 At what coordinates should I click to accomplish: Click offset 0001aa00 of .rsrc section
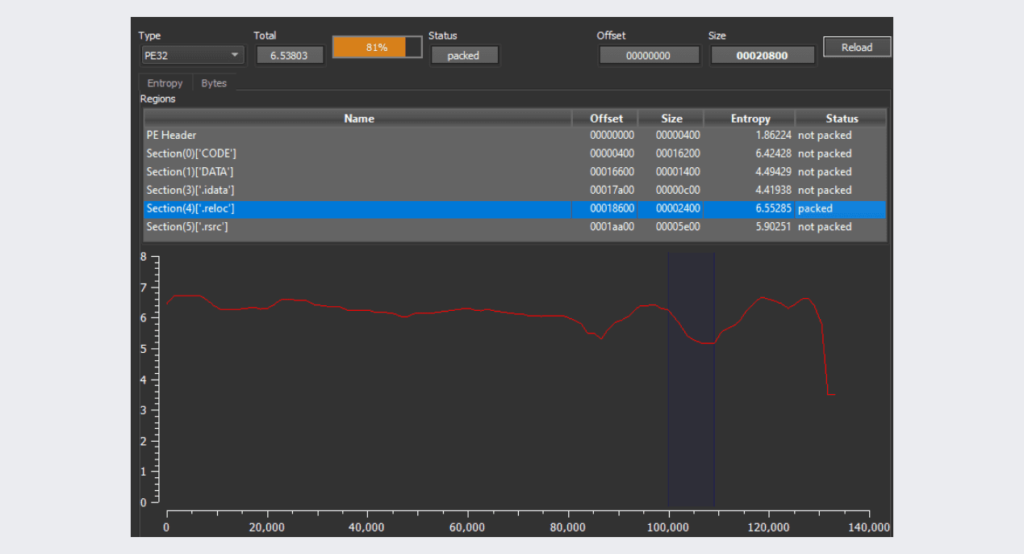[612, 227]
